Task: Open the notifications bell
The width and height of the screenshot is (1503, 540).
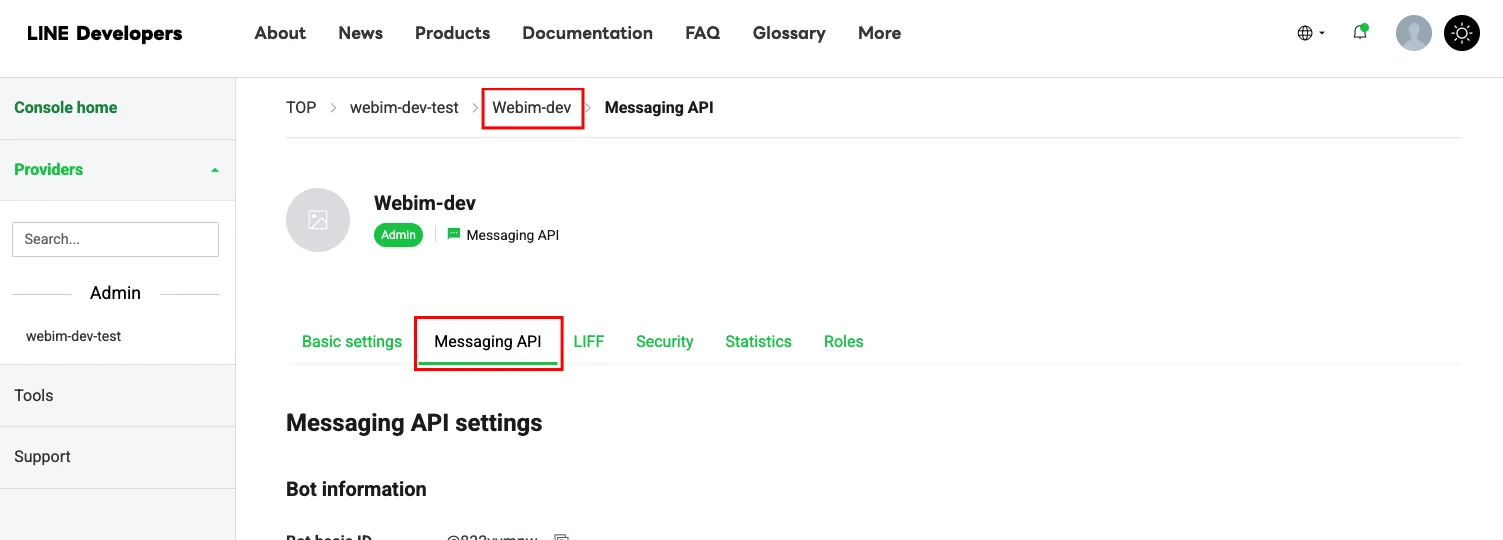Action: pos(1360,32)
